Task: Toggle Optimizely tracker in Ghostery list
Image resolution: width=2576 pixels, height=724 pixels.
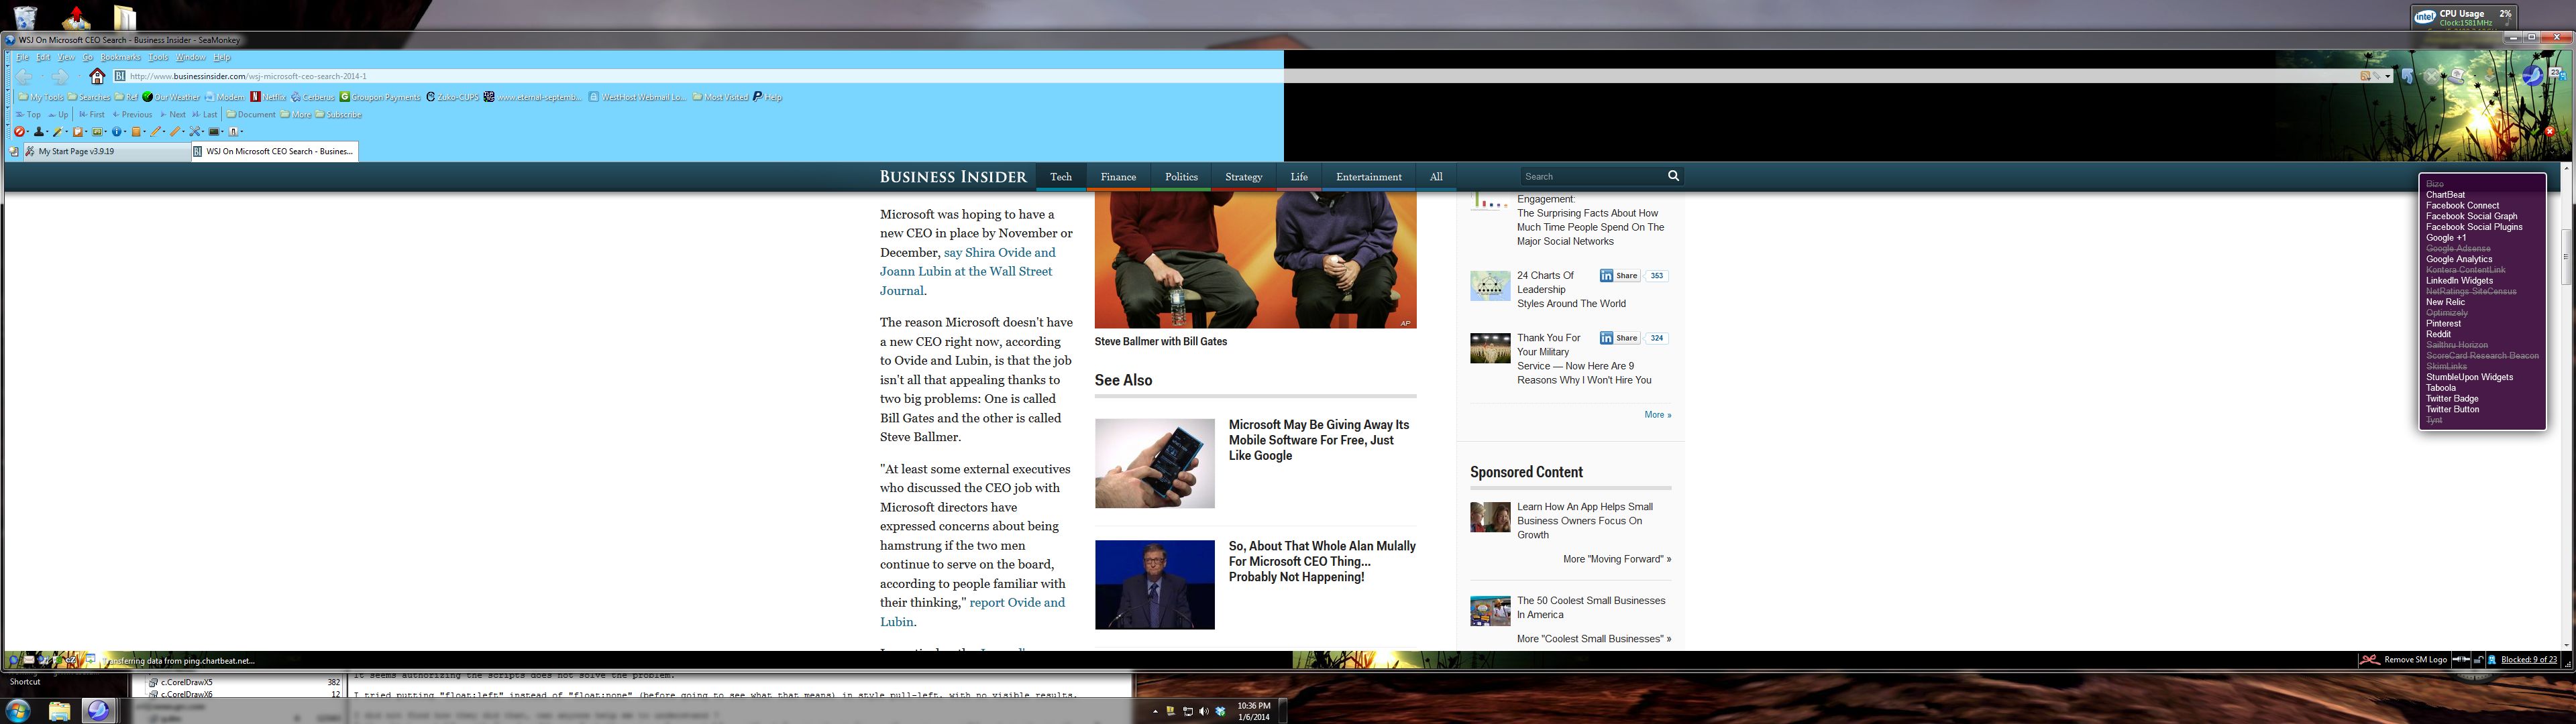Action: tap(2447, 313)
